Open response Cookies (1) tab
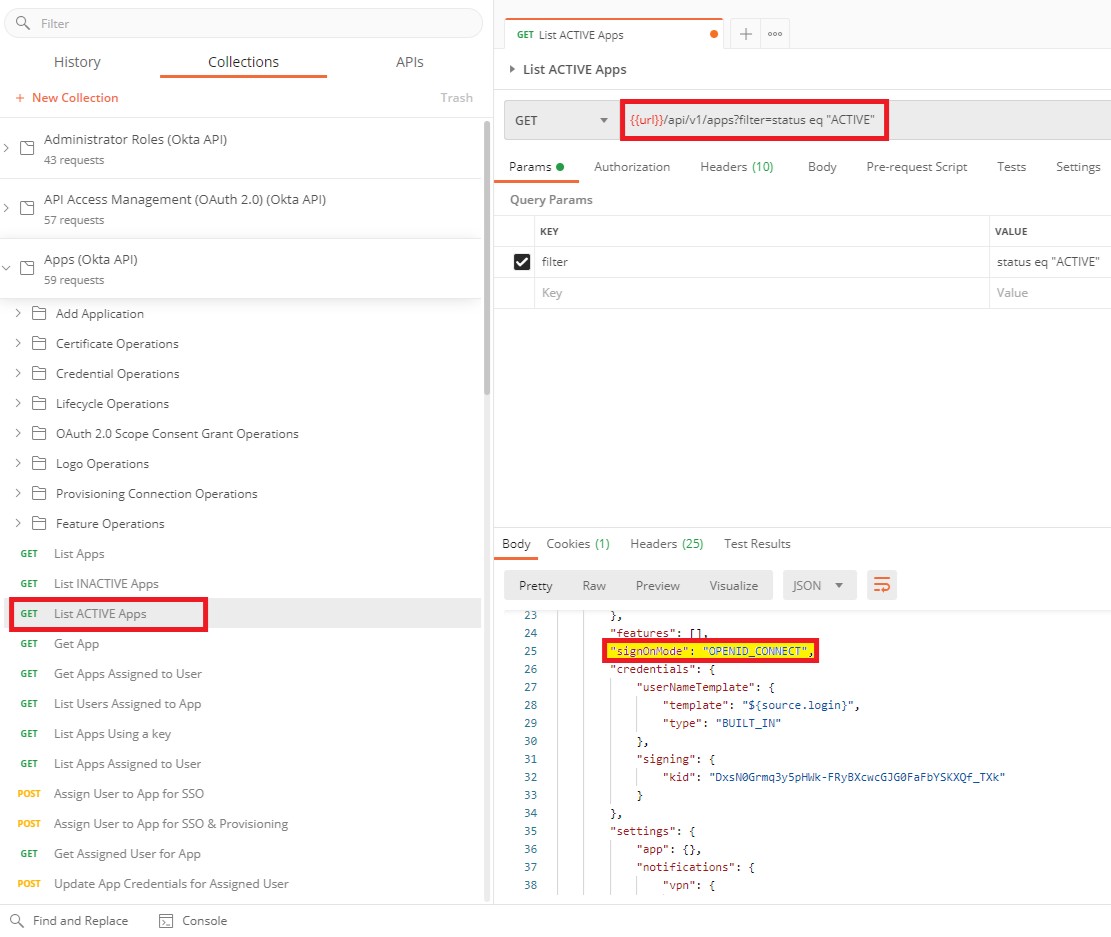1111x937 pixels. point(577,544)
